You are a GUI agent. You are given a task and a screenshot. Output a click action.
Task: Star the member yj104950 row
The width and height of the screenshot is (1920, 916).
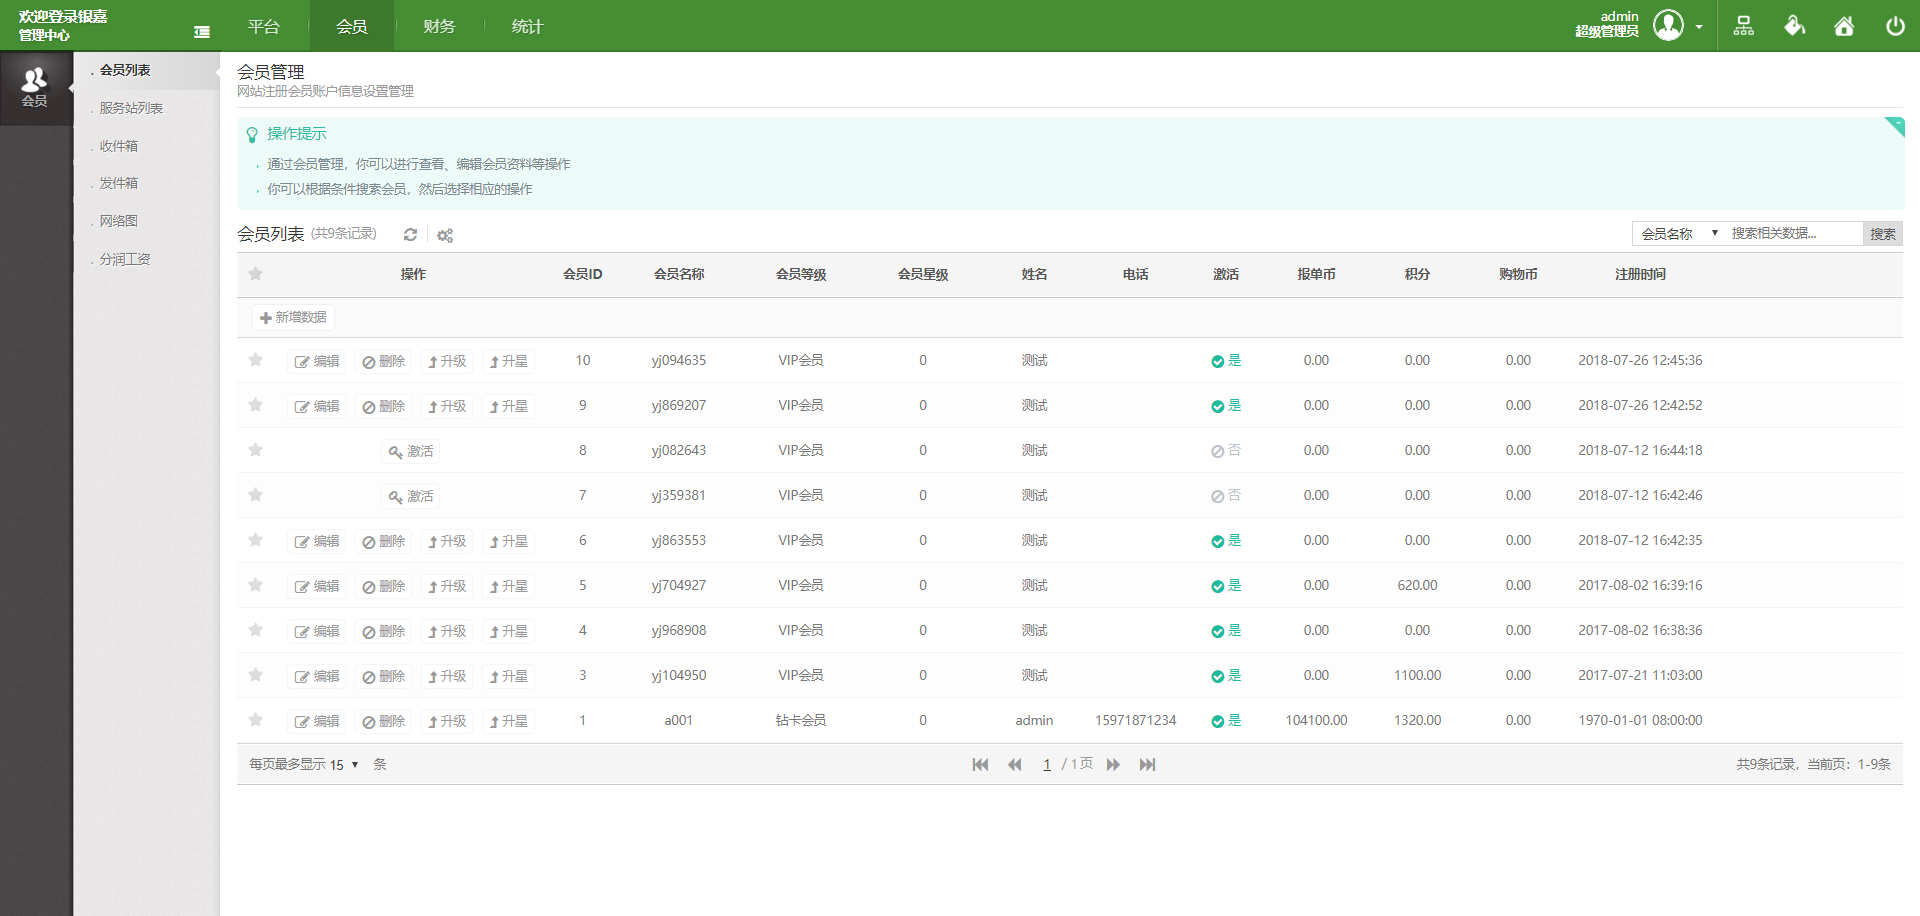tap(255, 675)
